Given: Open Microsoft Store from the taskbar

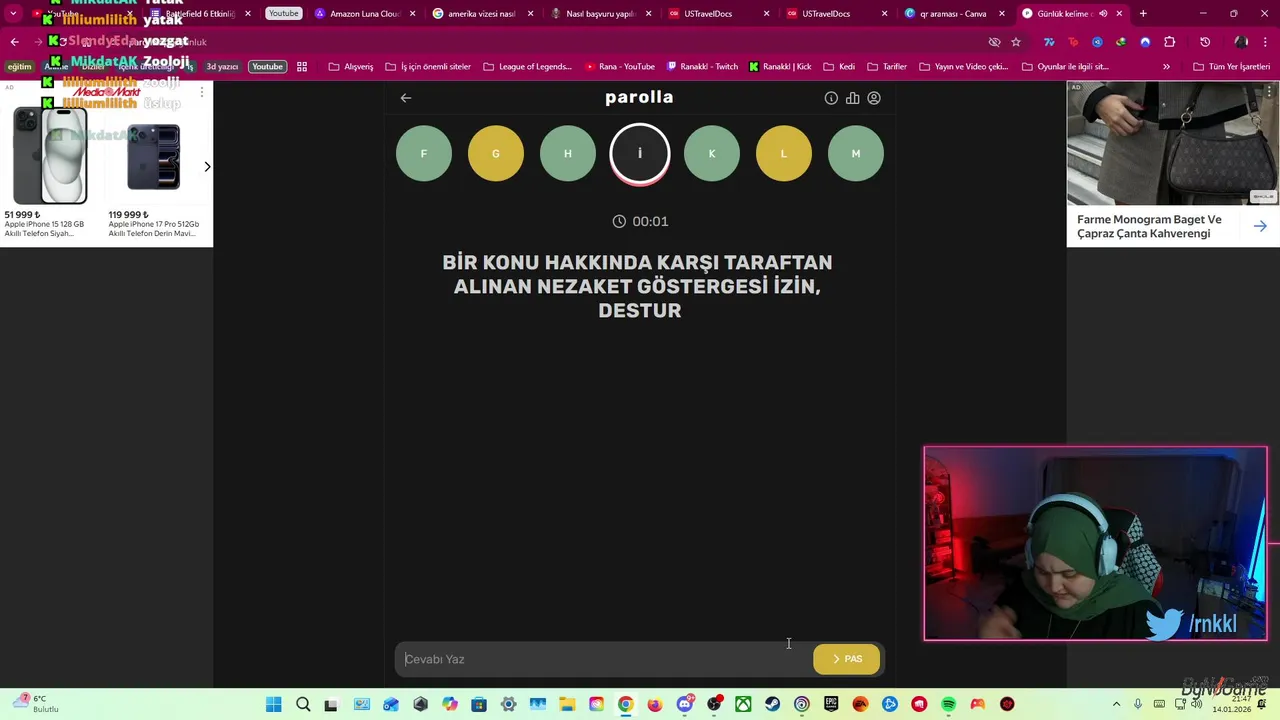Looking at the screenshot, I should click(x=479, y=704).
